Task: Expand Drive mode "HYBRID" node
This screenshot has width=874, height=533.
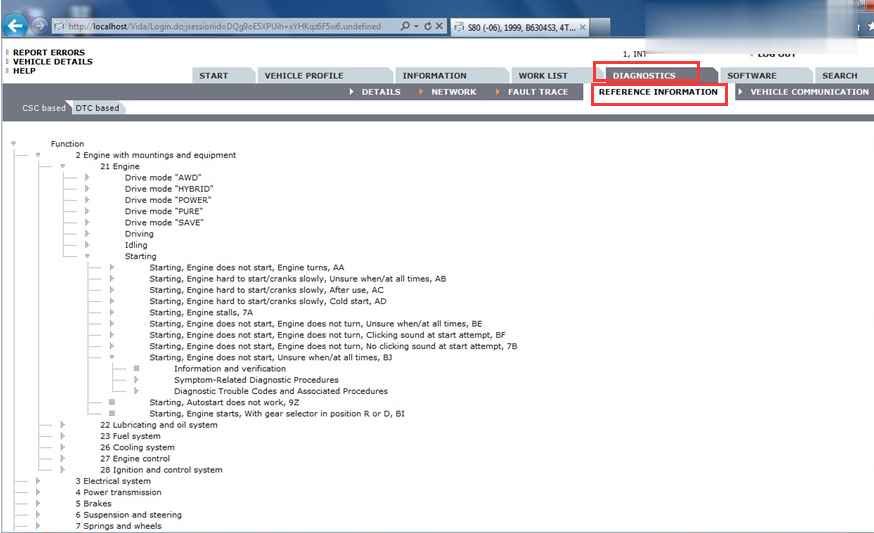Action: (87, 188)
